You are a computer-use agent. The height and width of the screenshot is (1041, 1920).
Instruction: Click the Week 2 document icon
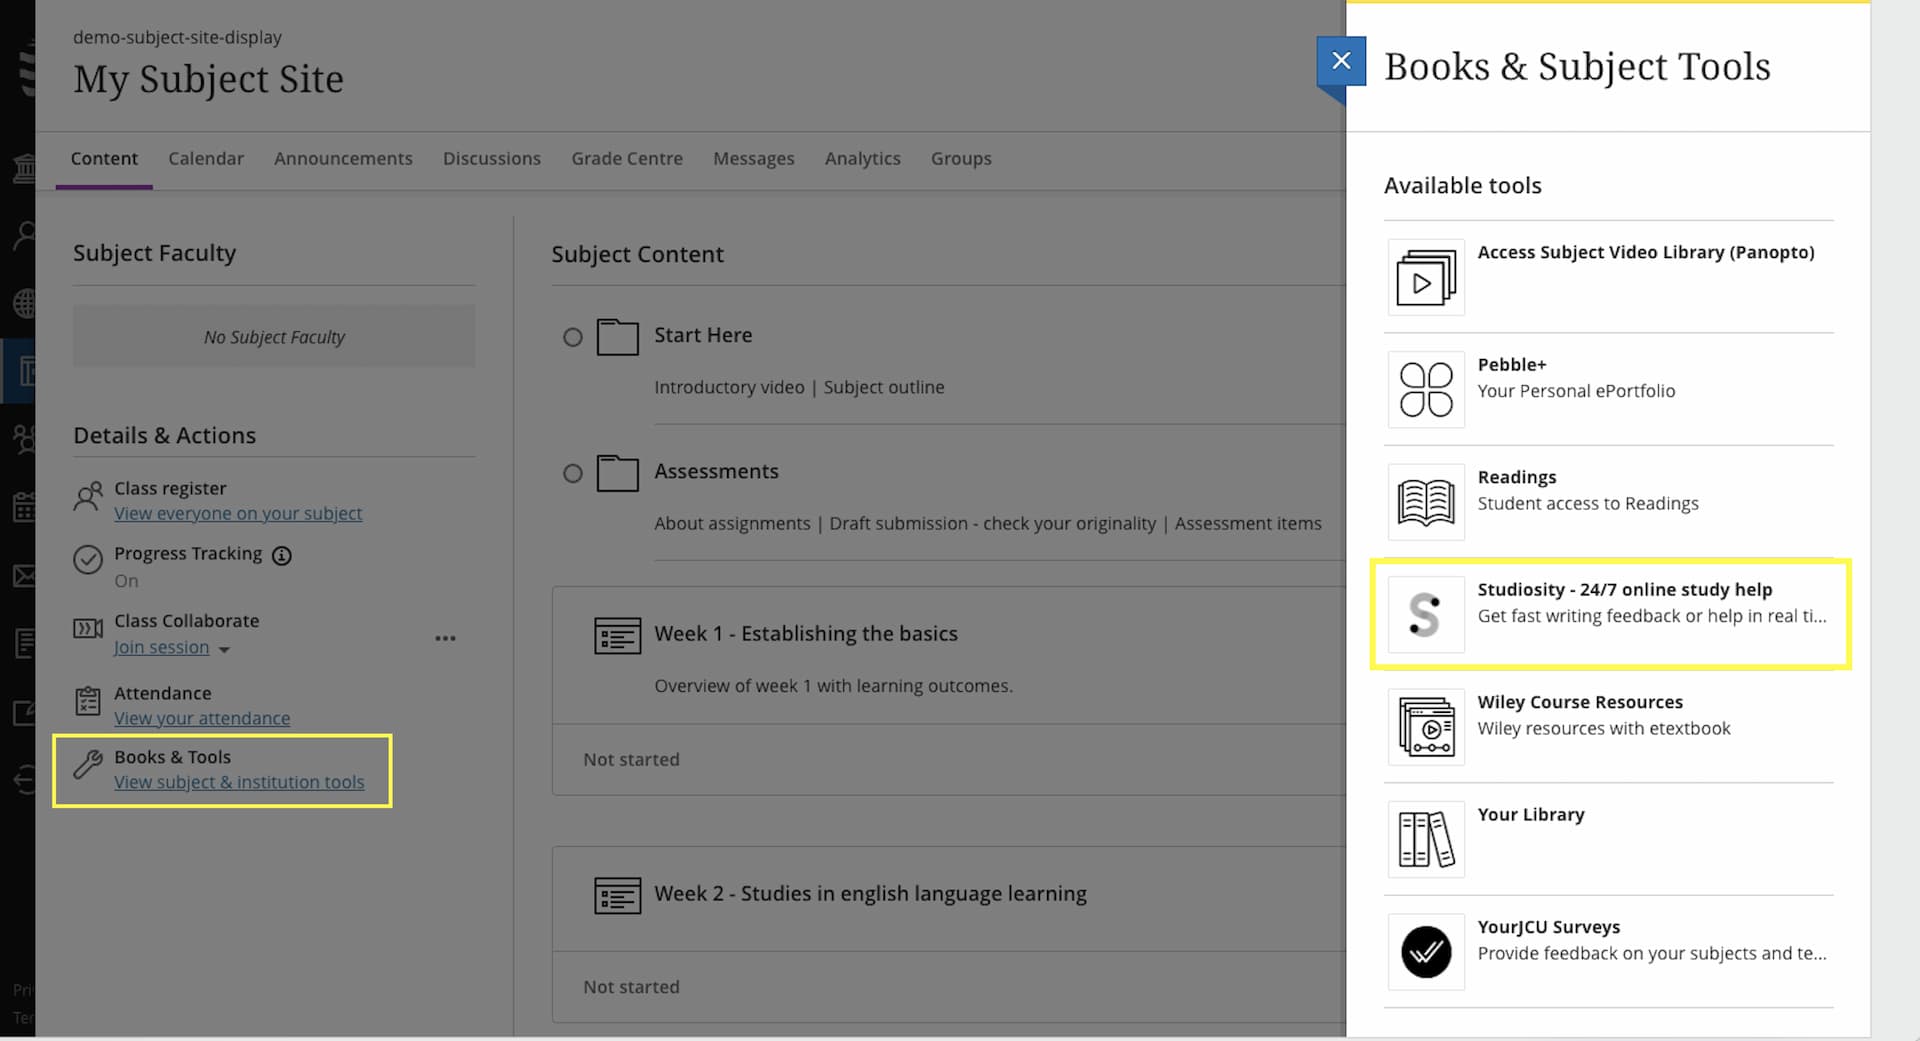tap(617, 896)
